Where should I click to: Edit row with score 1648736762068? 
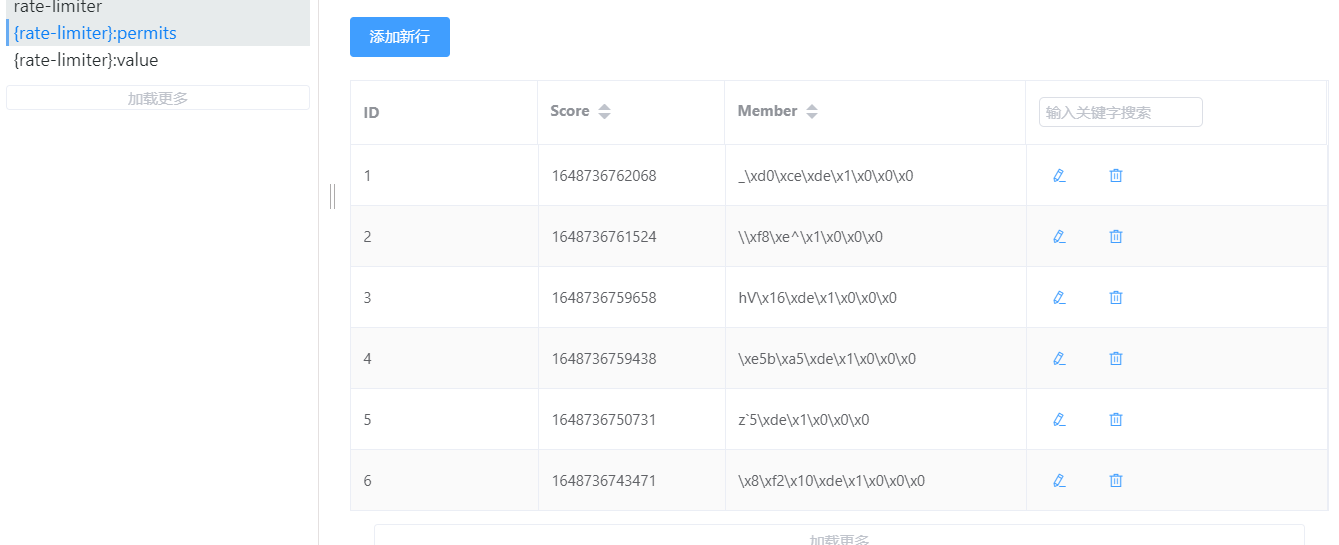tap(1059, 176)
